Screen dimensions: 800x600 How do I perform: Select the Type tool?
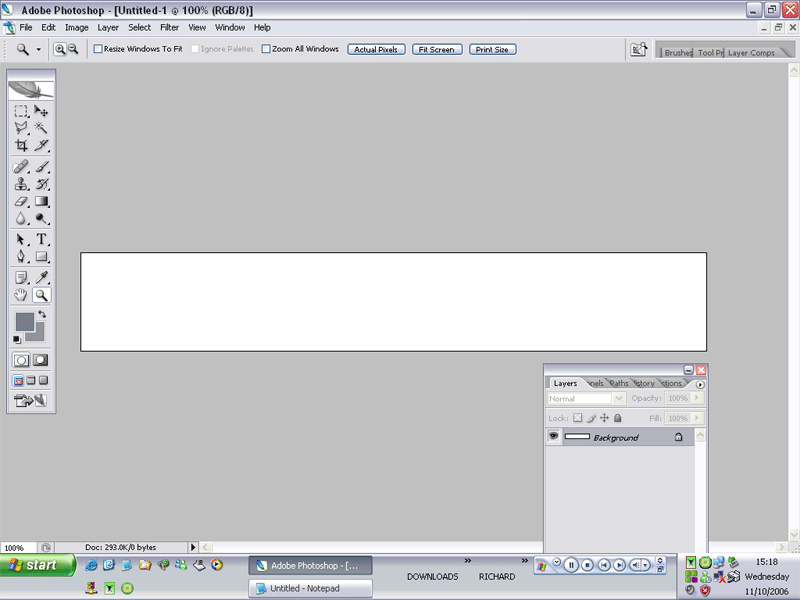coord(41,239)
